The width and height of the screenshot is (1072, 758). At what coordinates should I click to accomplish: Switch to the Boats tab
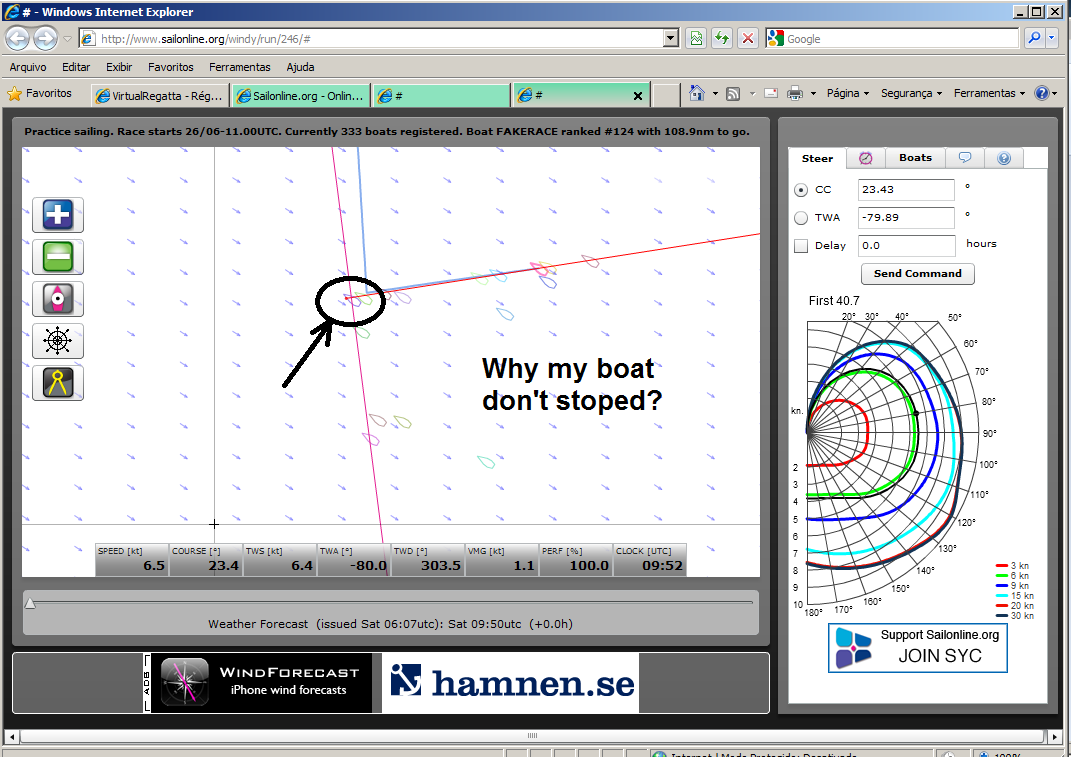click(915, 158)
